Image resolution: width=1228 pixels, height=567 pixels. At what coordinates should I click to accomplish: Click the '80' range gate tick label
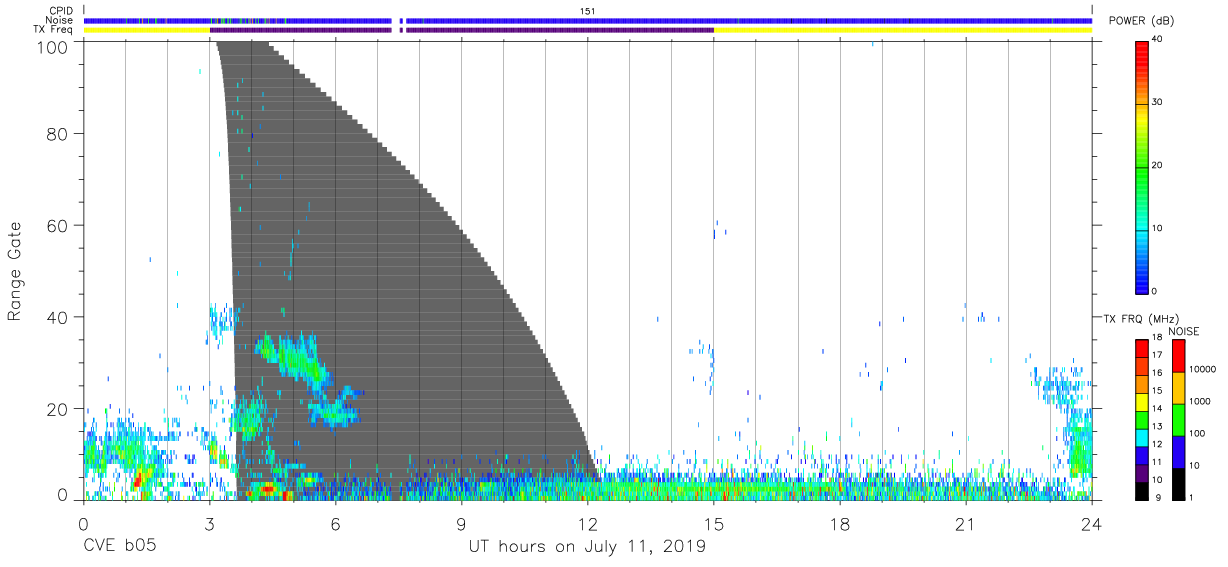pyautogui.click(x=57, y=134)
